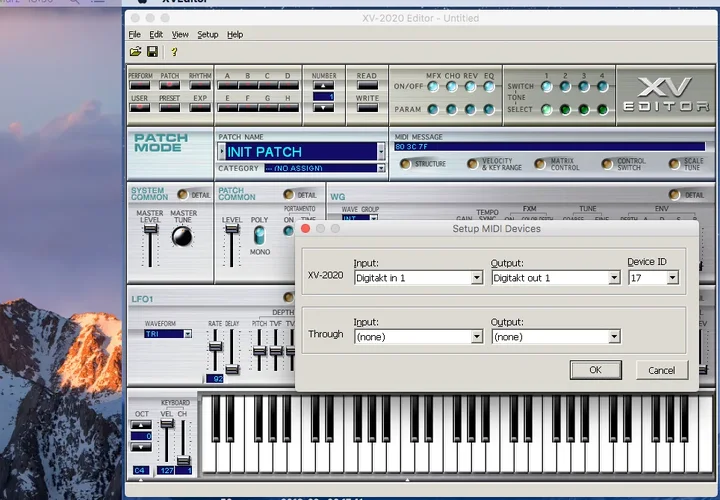Click the yellow question mark help icon
Viewport: 720px width, 500px height.
pos(174,52)
